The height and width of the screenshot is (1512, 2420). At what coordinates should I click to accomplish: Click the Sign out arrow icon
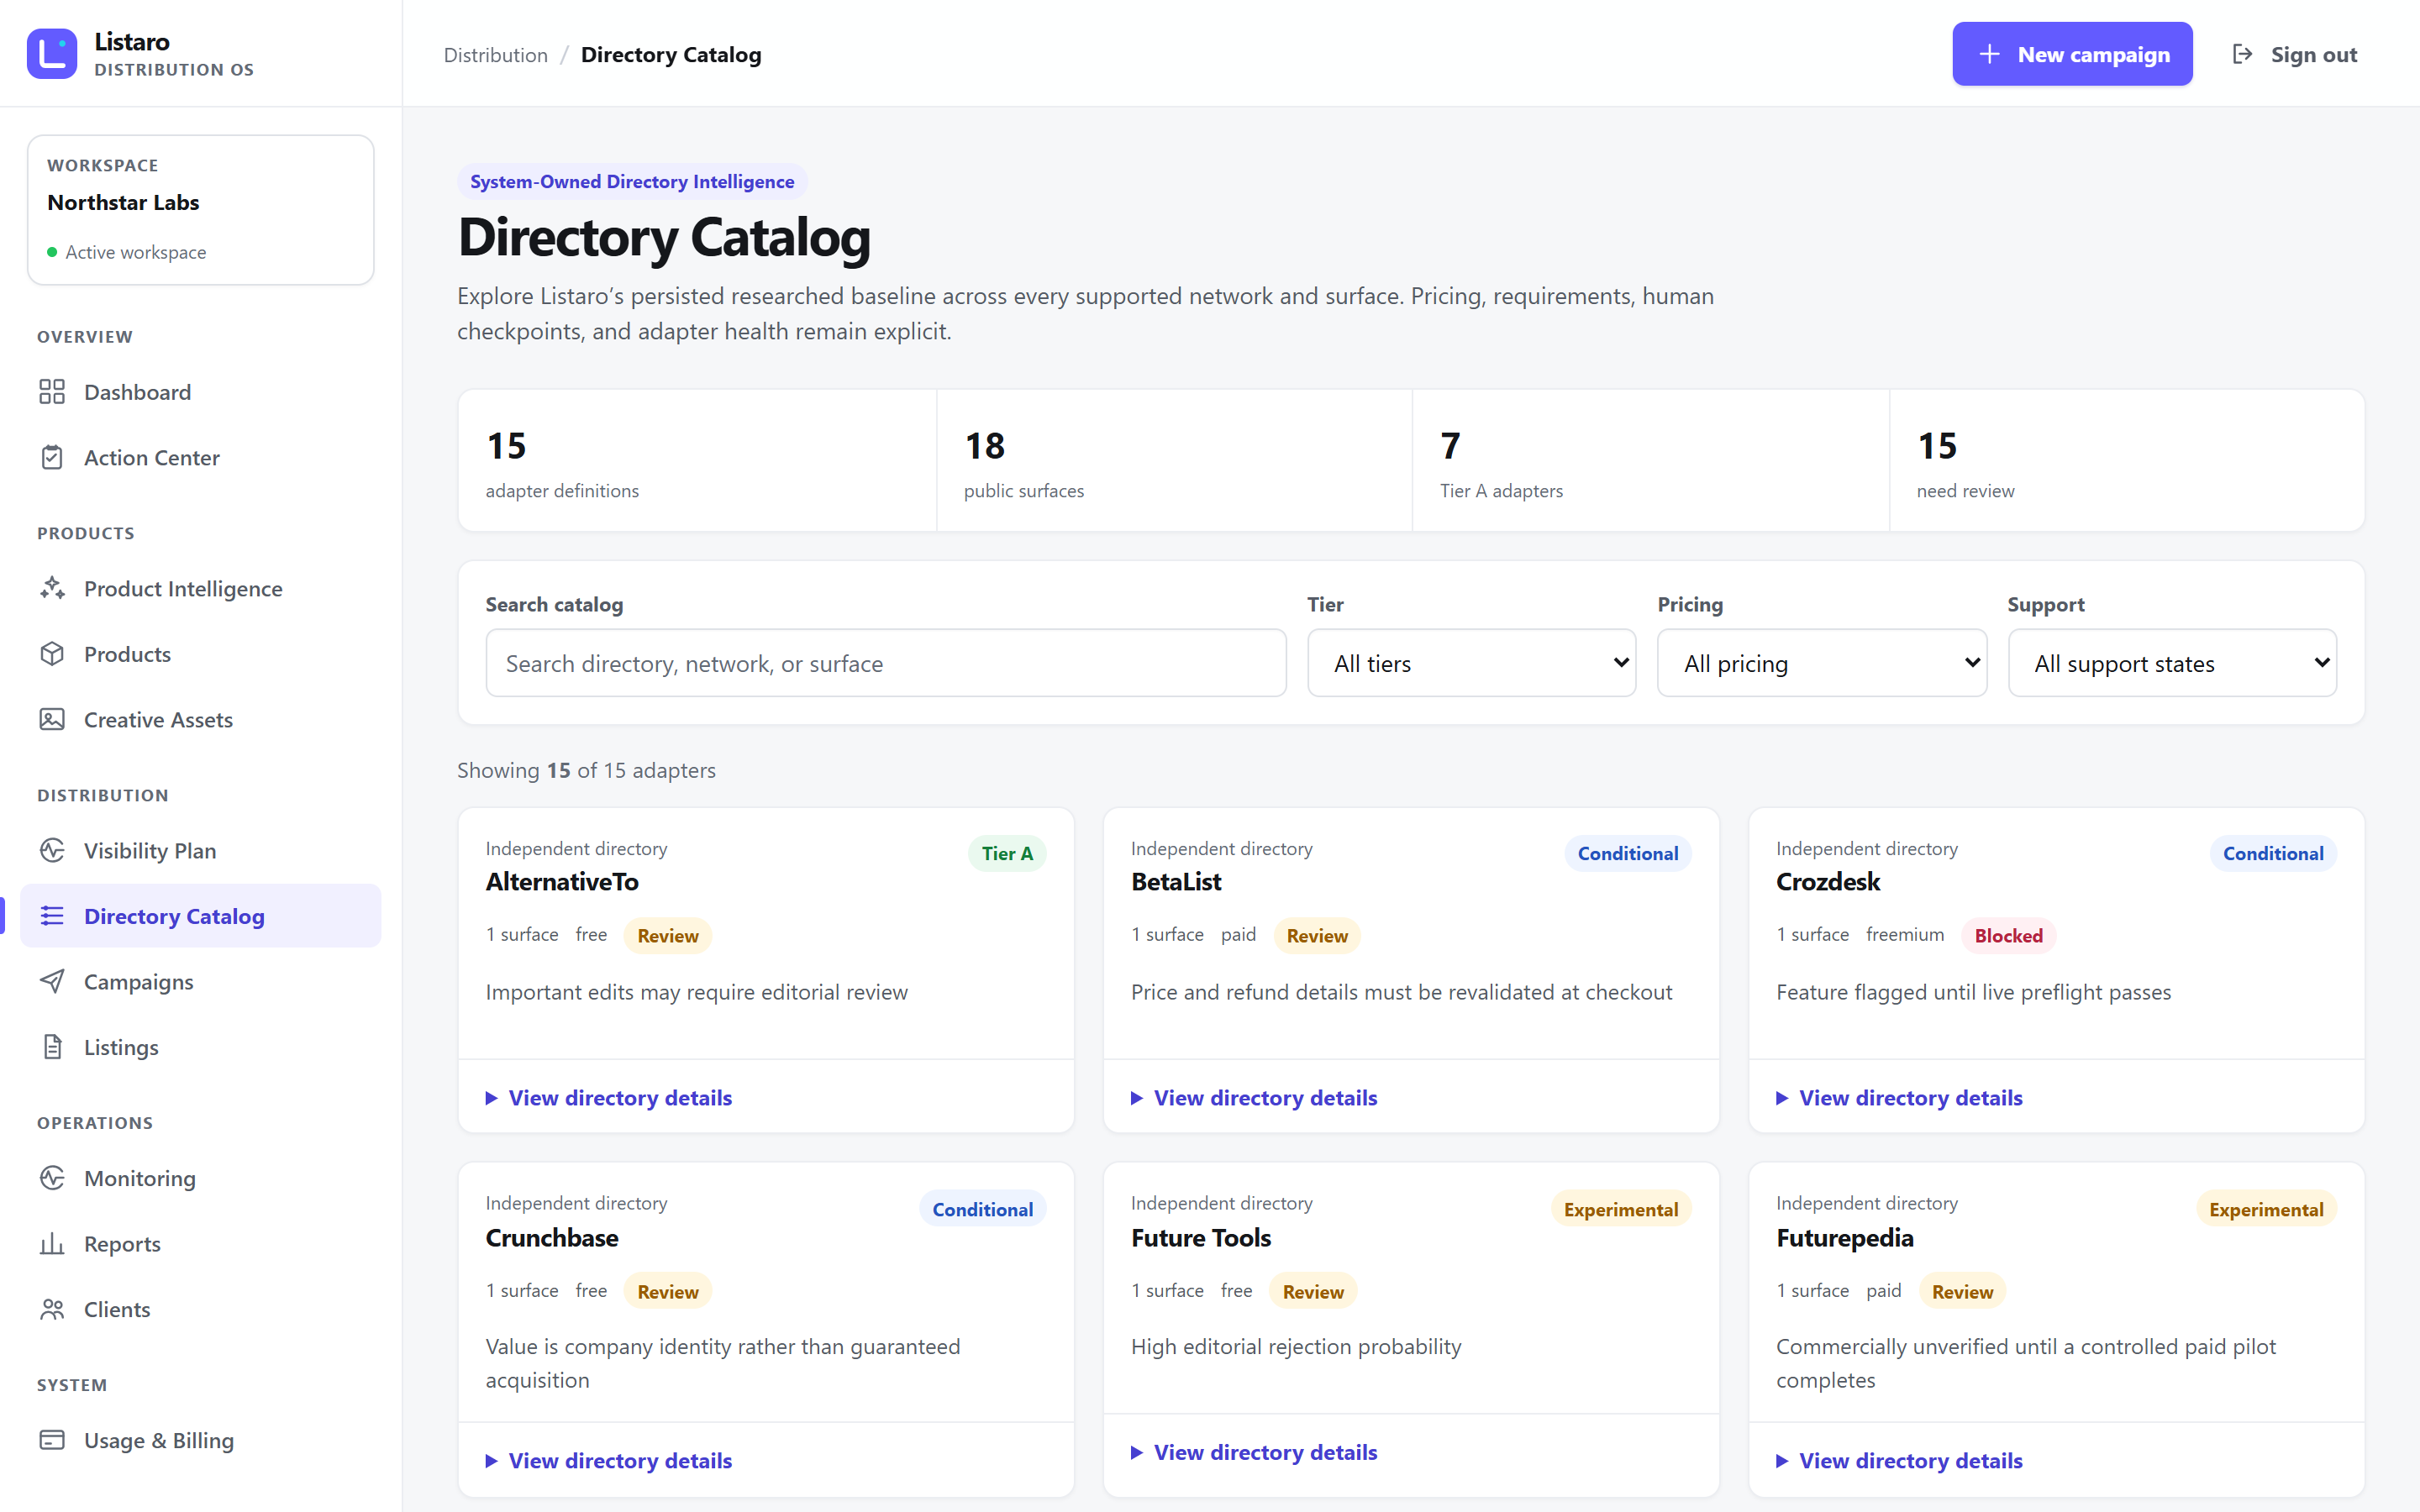coord(2242,54)
